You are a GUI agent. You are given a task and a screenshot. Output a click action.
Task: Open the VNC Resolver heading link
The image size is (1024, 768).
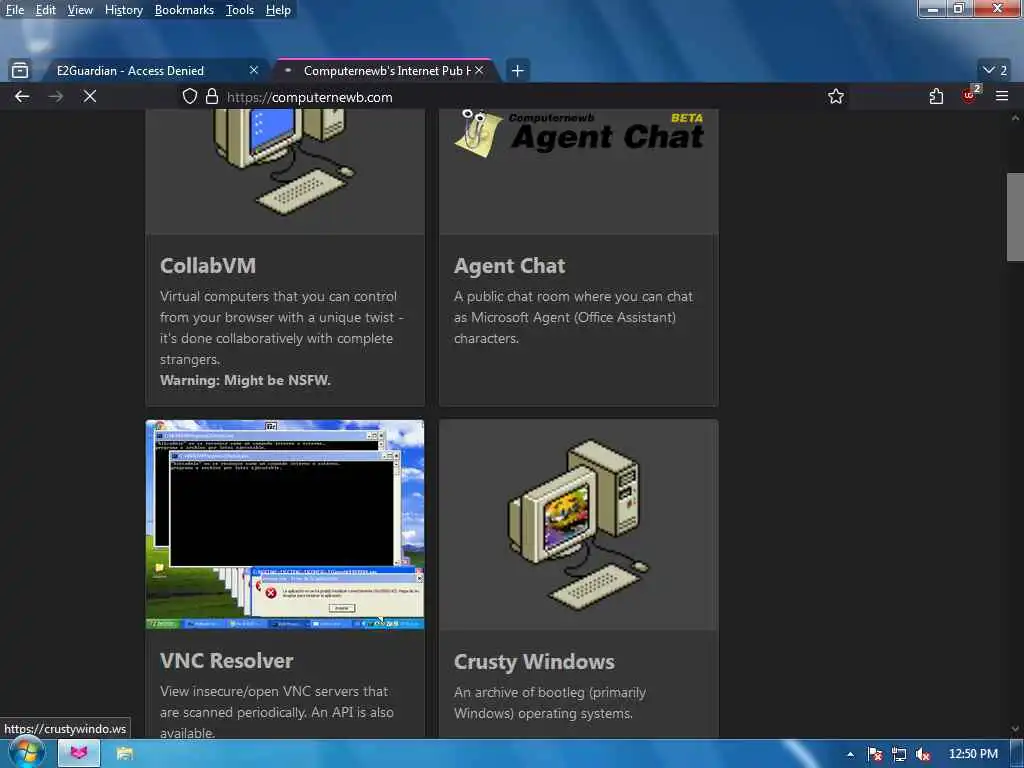(226, 660)
